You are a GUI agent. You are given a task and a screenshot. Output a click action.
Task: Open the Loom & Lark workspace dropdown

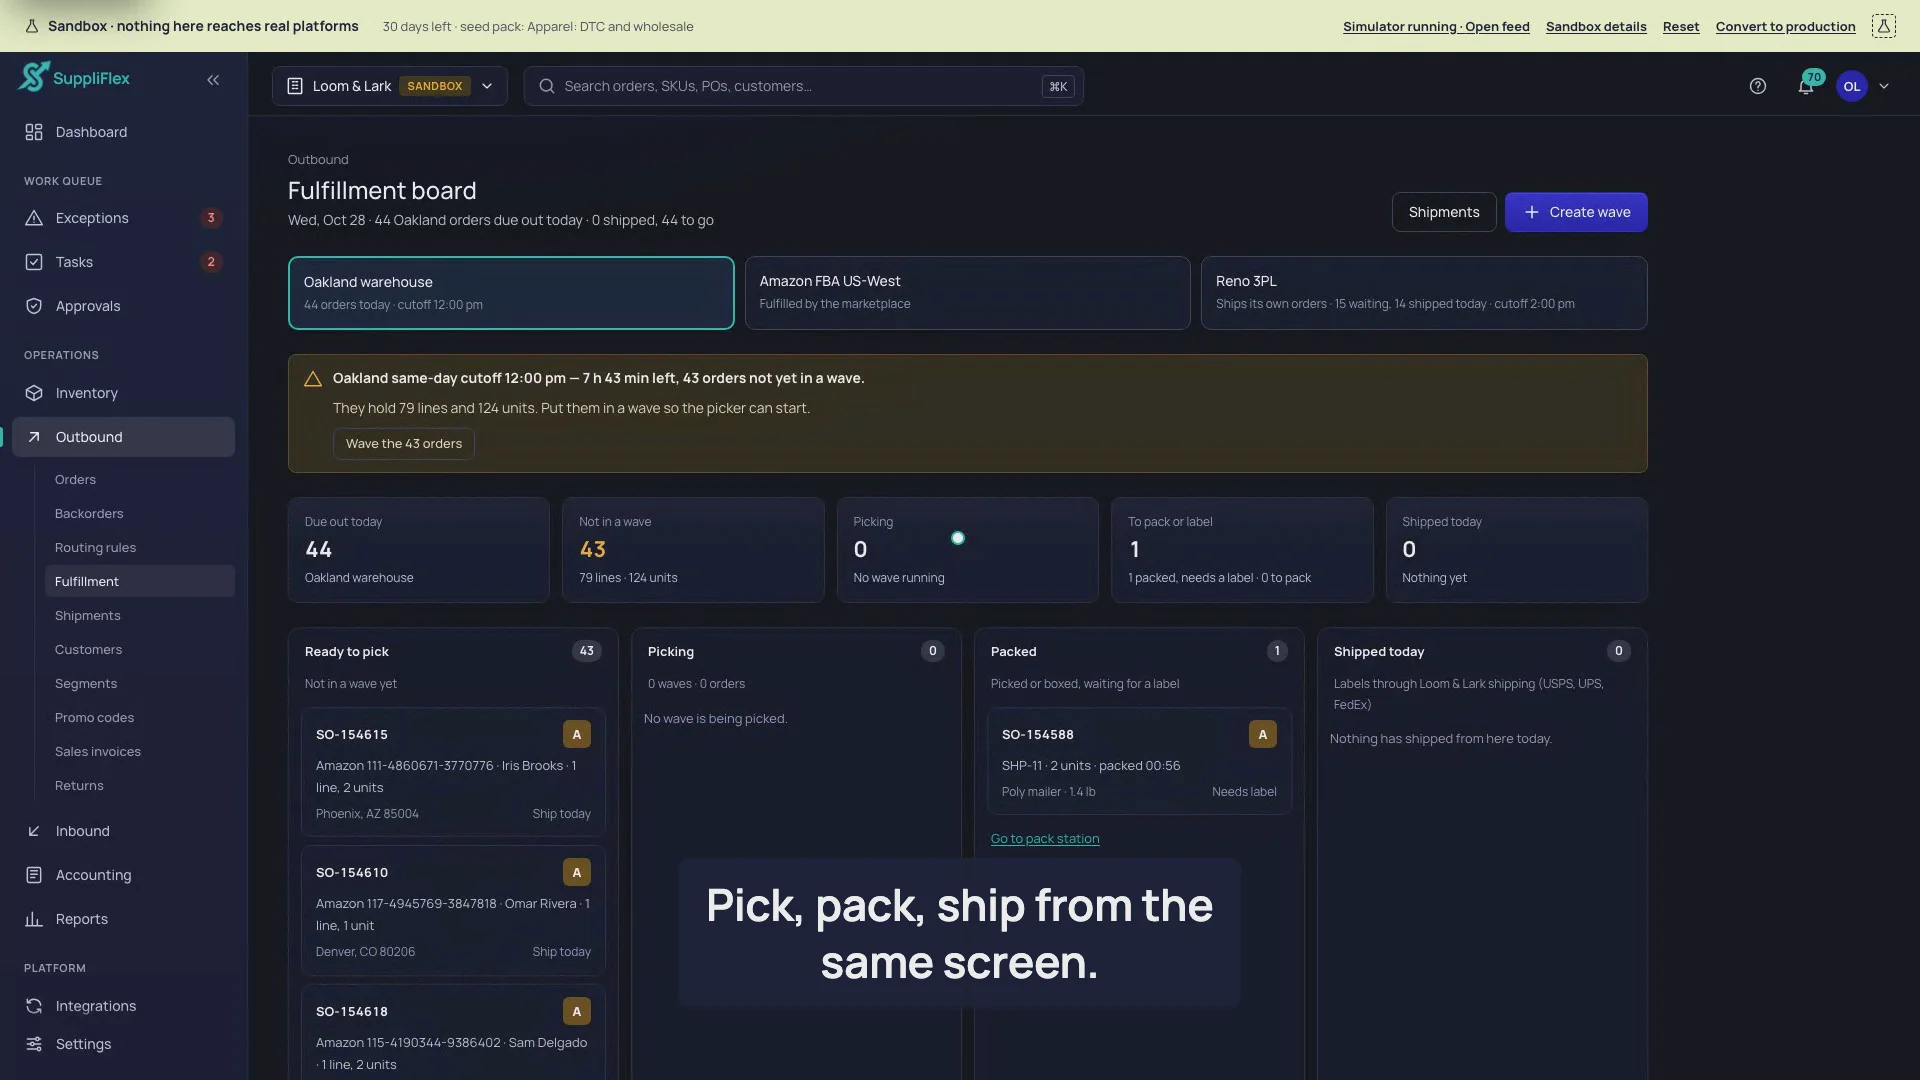pos(390,86)
